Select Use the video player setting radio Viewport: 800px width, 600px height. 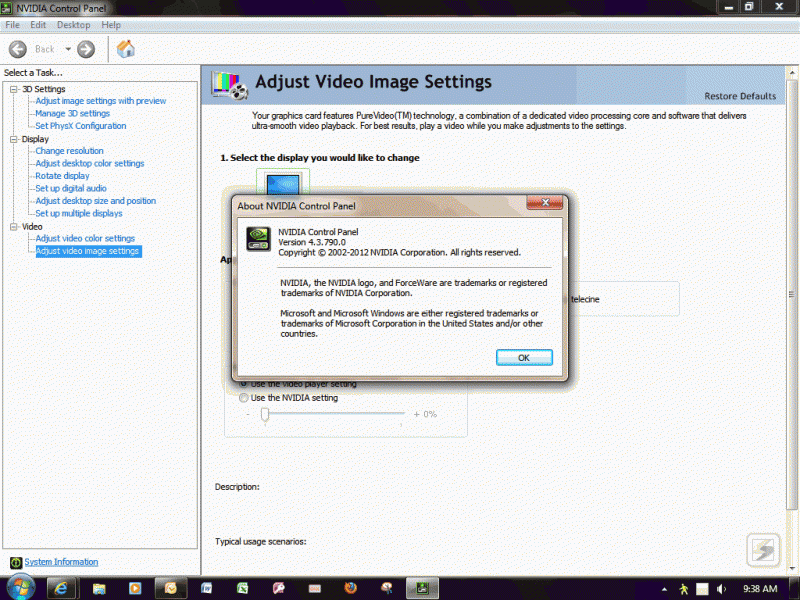pyautogui.click(x=244, y=384)
